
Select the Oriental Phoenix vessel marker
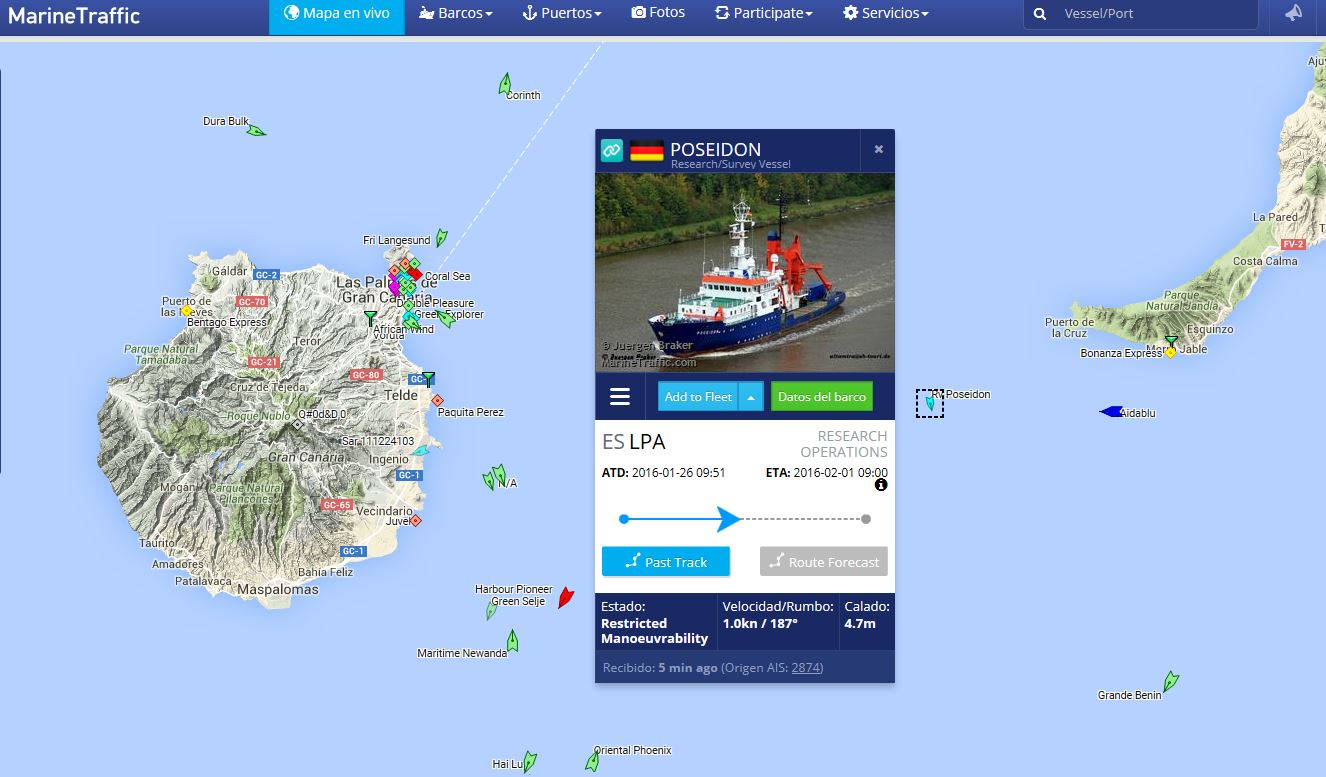tap(592, 762)
